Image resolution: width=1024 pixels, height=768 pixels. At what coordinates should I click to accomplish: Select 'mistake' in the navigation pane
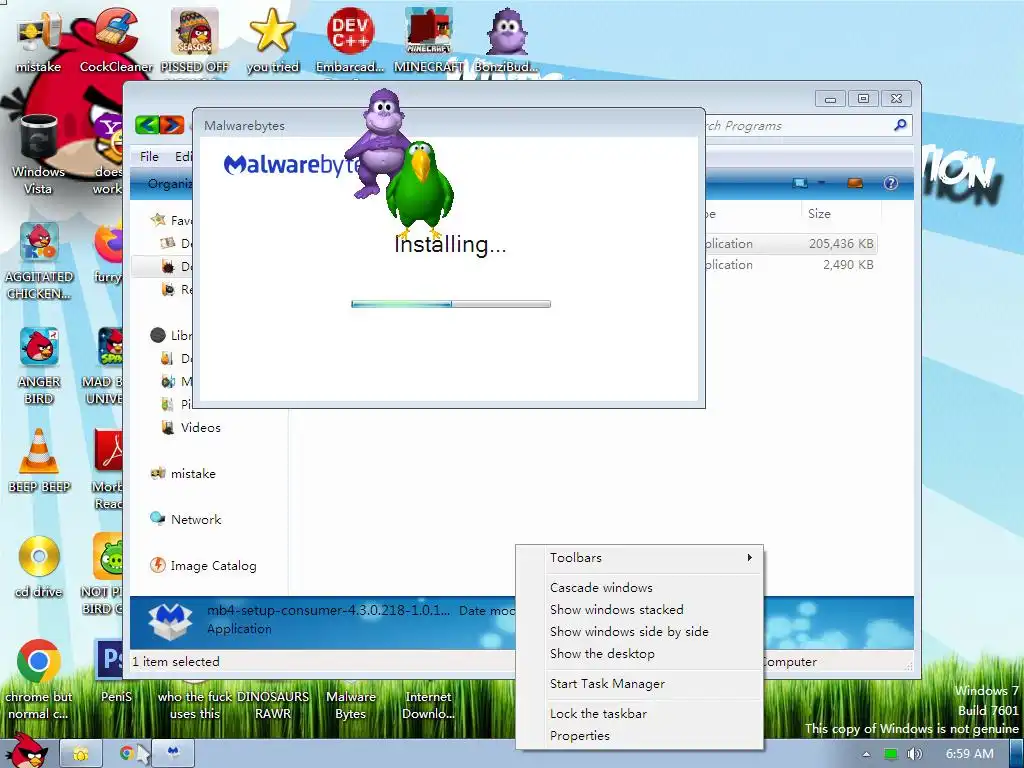coord(193,473)
